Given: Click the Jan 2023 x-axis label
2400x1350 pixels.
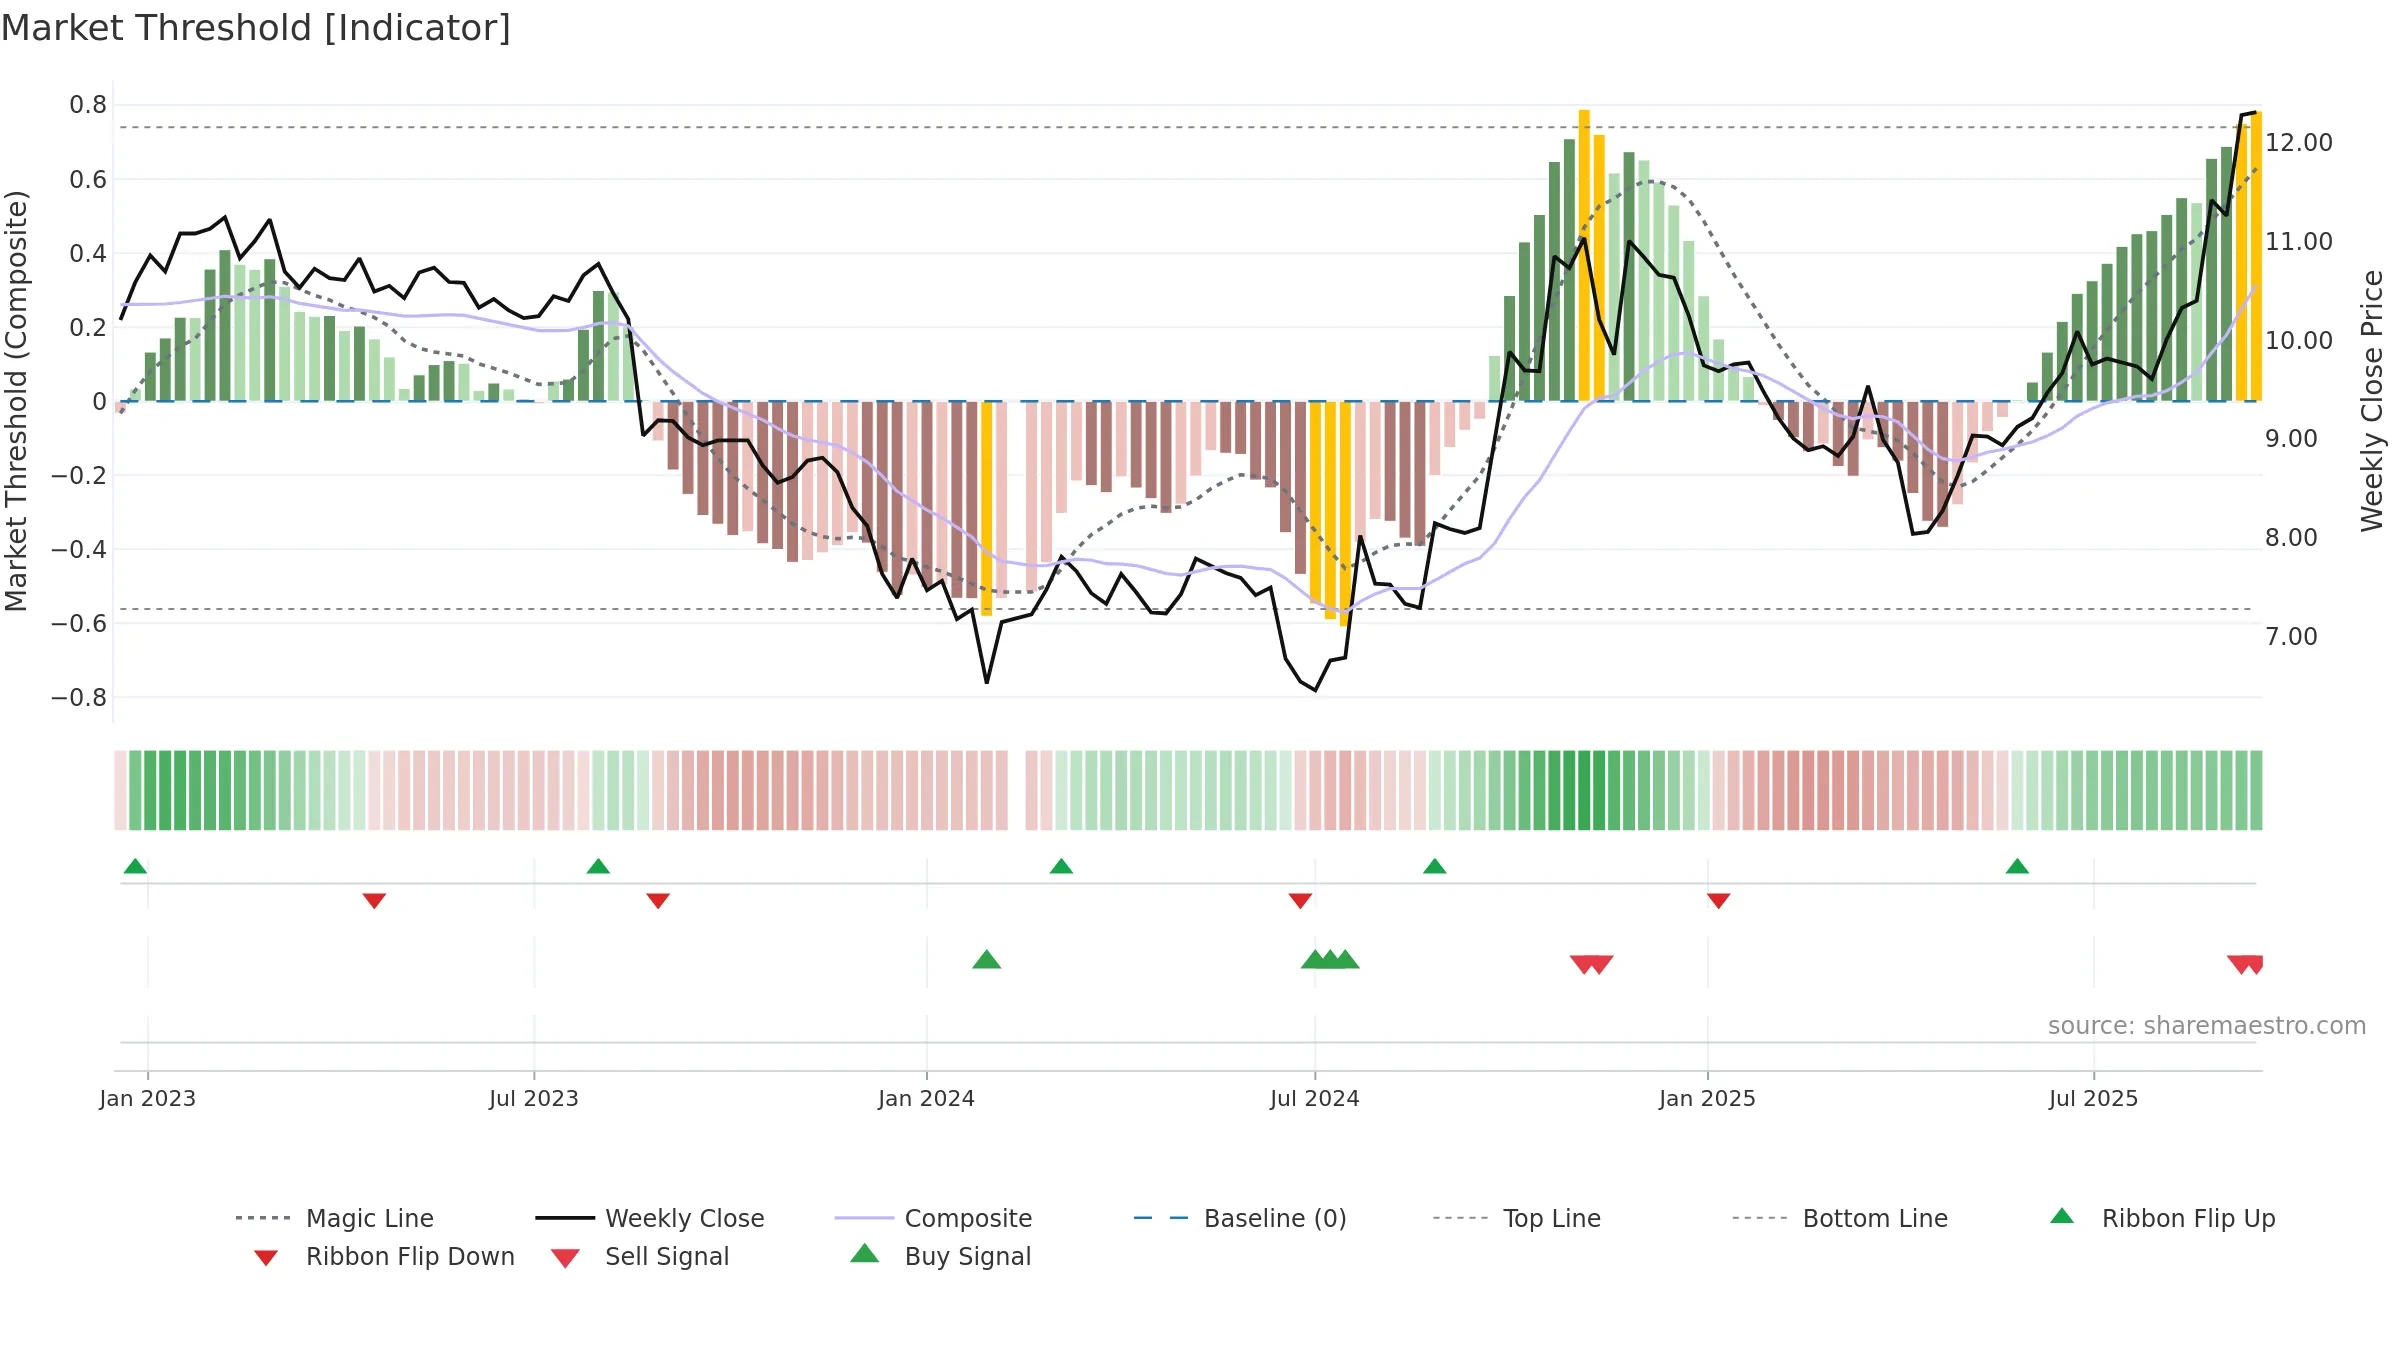Looking at the screenshot, I should (x=148, y=1098).
